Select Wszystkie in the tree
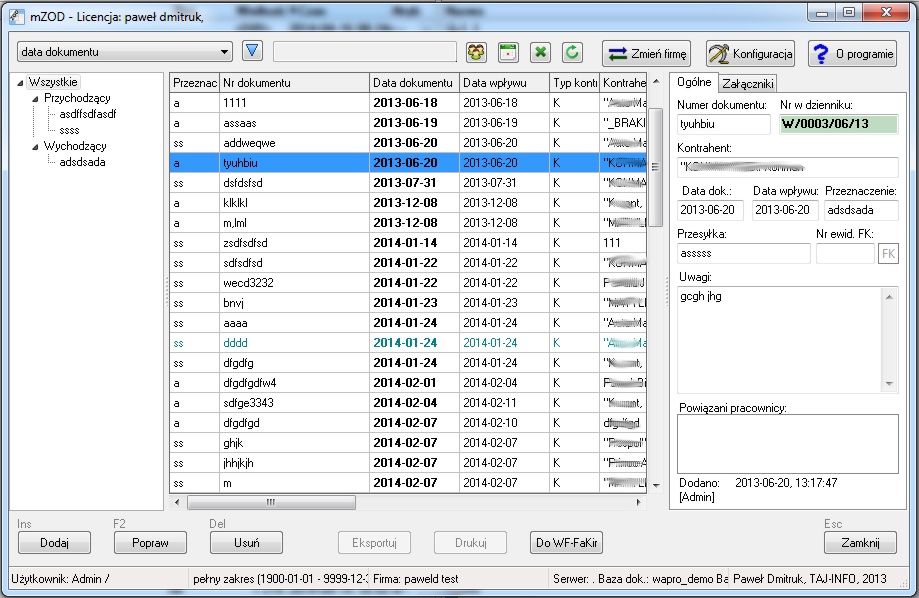 (53, 82)
